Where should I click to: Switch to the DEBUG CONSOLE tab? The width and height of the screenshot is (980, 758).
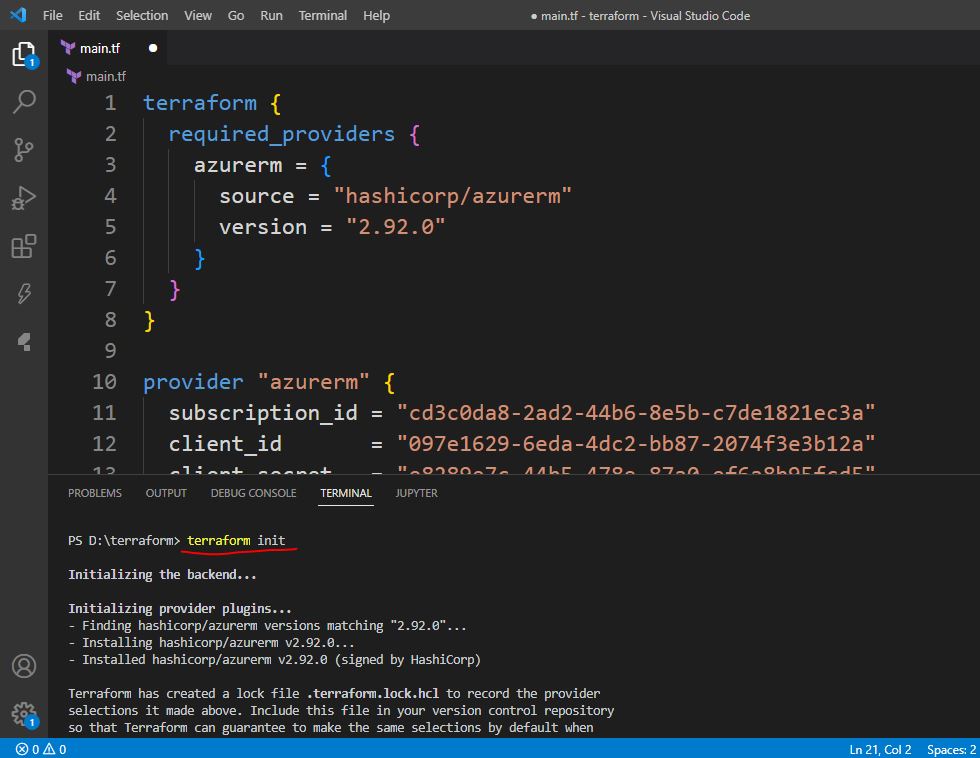pos(253,493)
